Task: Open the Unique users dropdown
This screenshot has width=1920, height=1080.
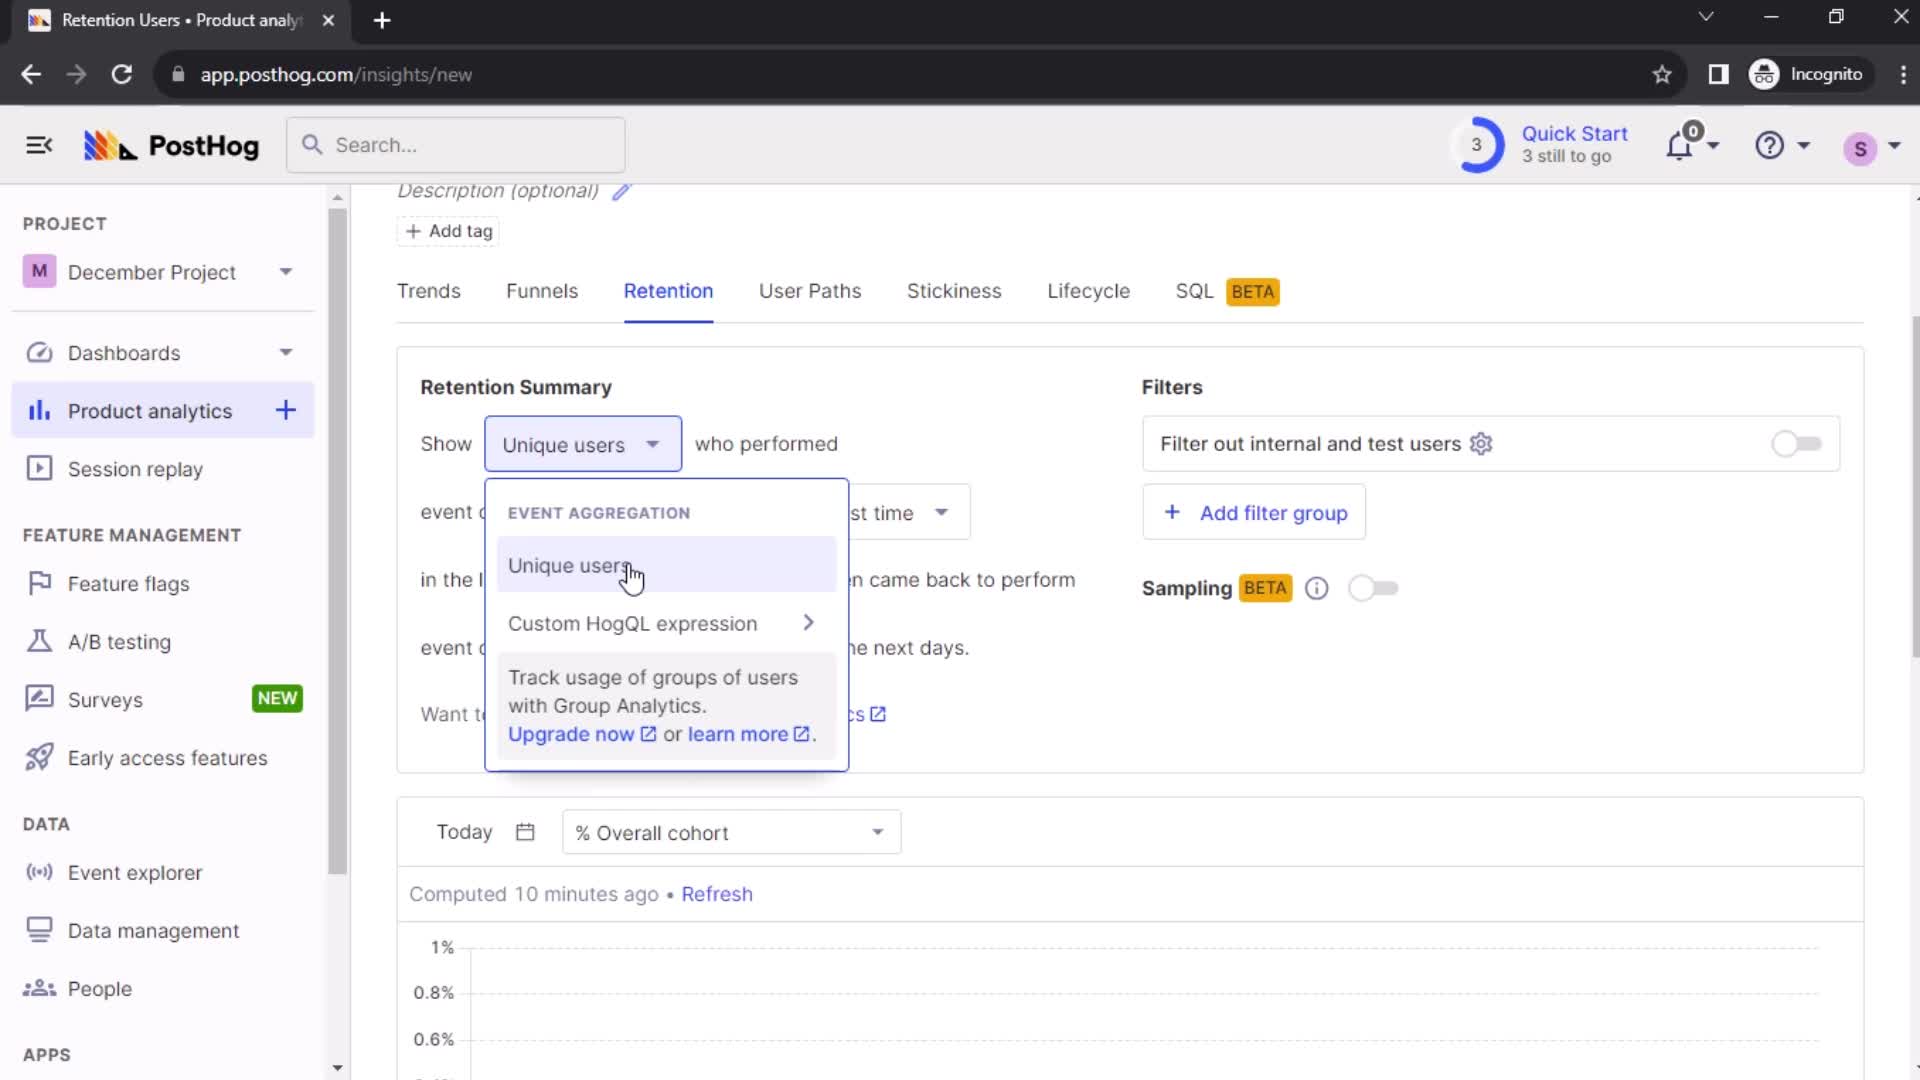Action: point(583,444)
